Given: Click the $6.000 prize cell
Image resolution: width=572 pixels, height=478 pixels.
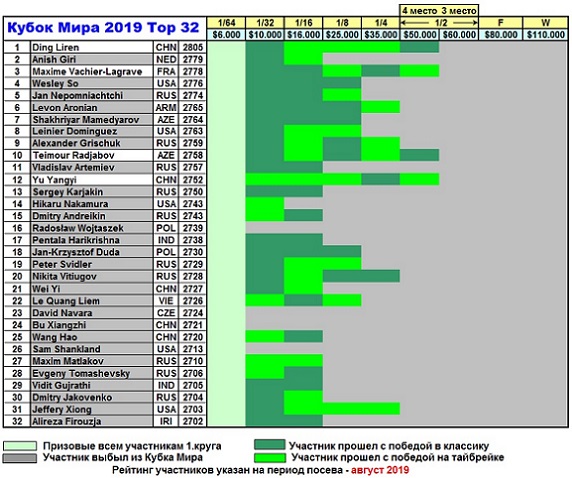Looking at the screenshot, I should coord(226,35).
